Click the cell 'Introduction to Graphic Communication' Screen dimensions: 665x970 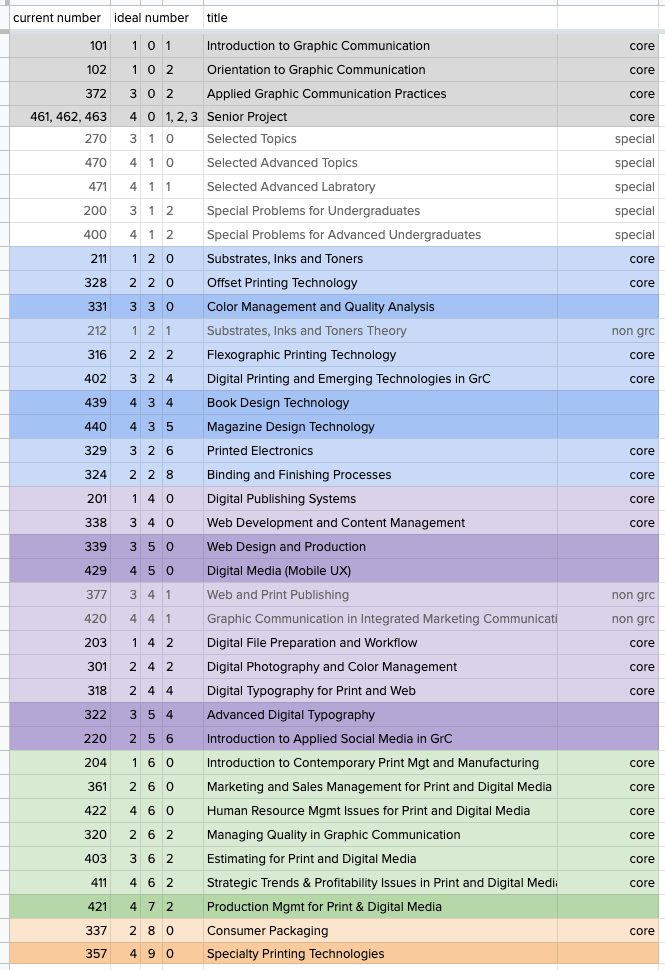pos(380,46)
